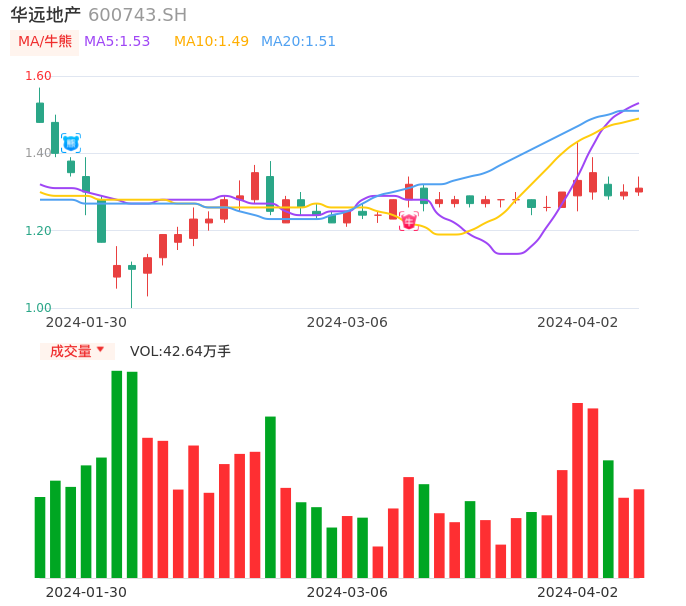Click the 1.60 price axis label

pyautogui.click(x=38, y=76)
